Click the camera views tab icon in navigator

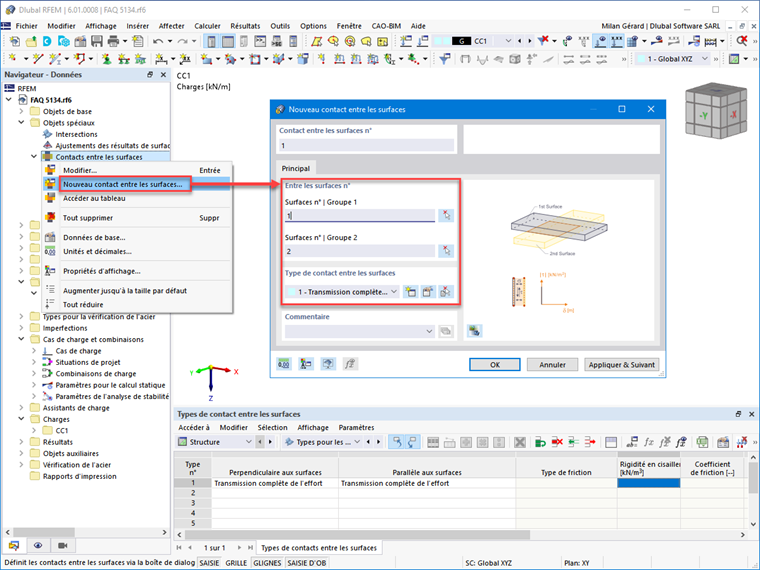tap(63, 546)
